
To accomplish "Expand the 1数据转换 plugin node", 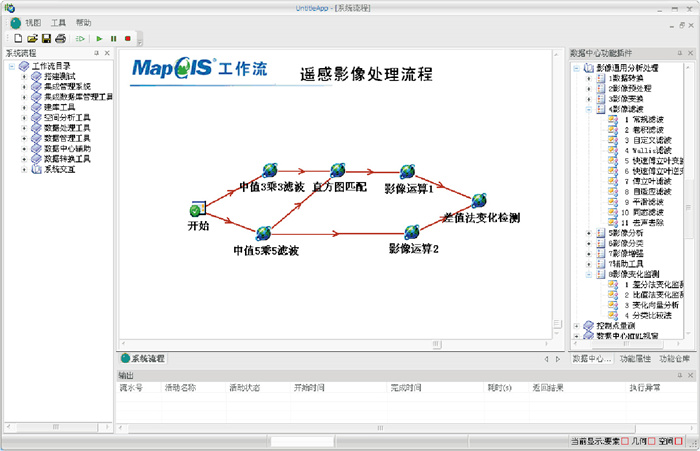I will coord(588,79).
